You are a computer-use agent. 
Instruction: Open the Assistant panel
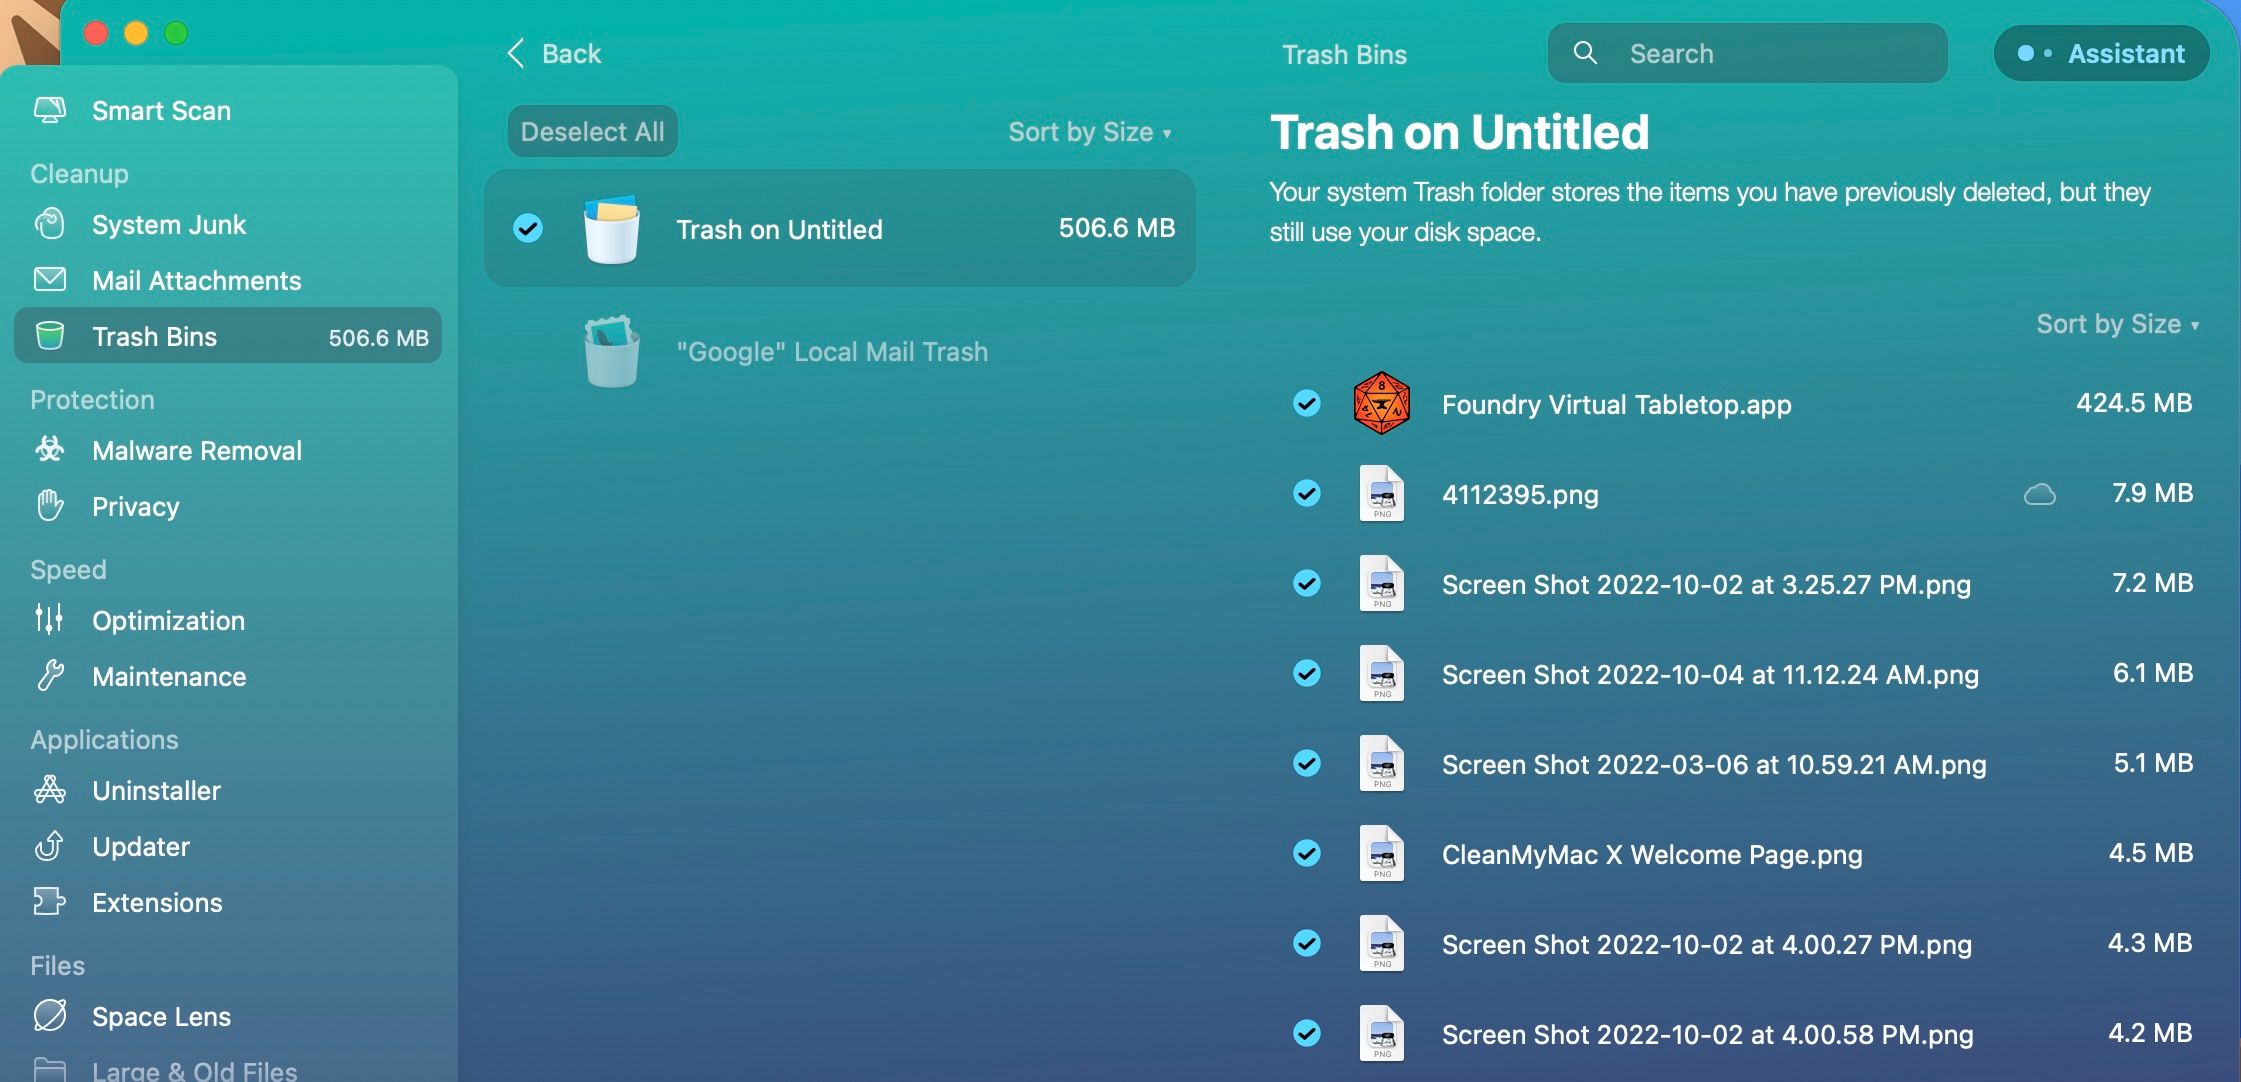pos(2101,53)
